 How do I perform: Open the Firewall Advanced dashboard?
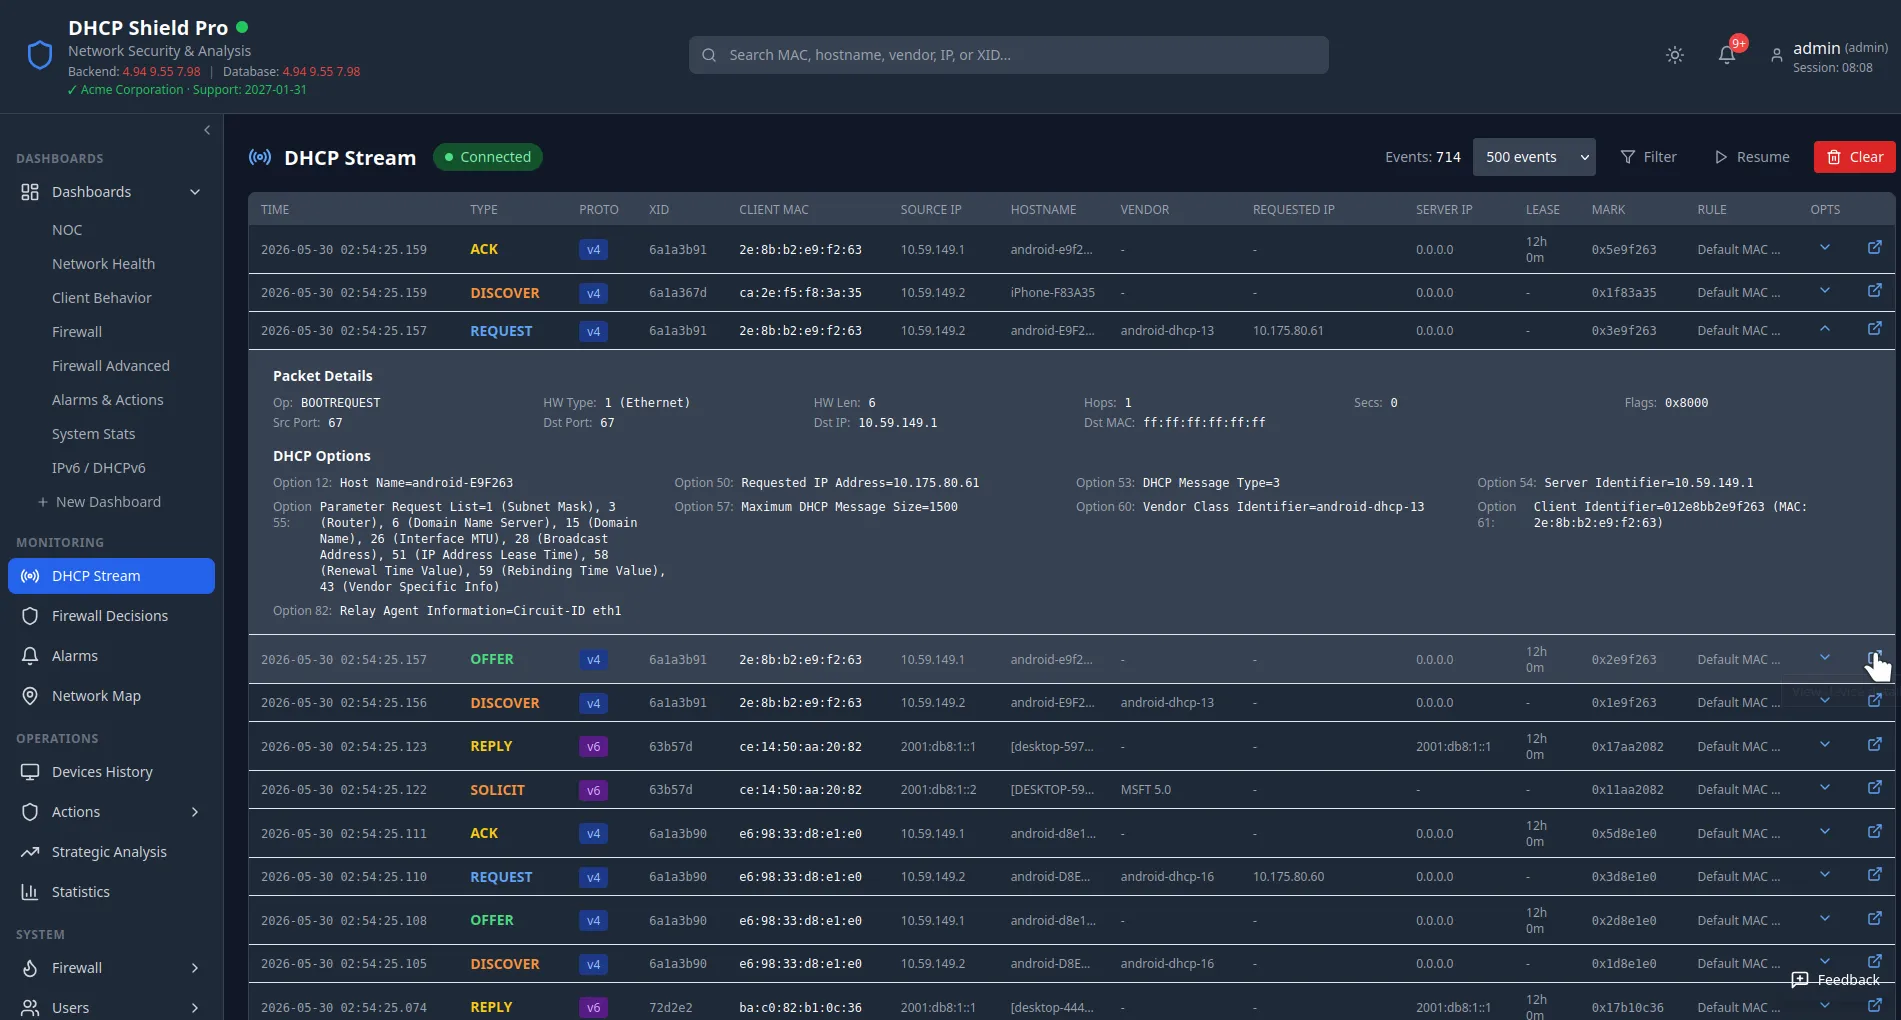(x=111, y=366)
